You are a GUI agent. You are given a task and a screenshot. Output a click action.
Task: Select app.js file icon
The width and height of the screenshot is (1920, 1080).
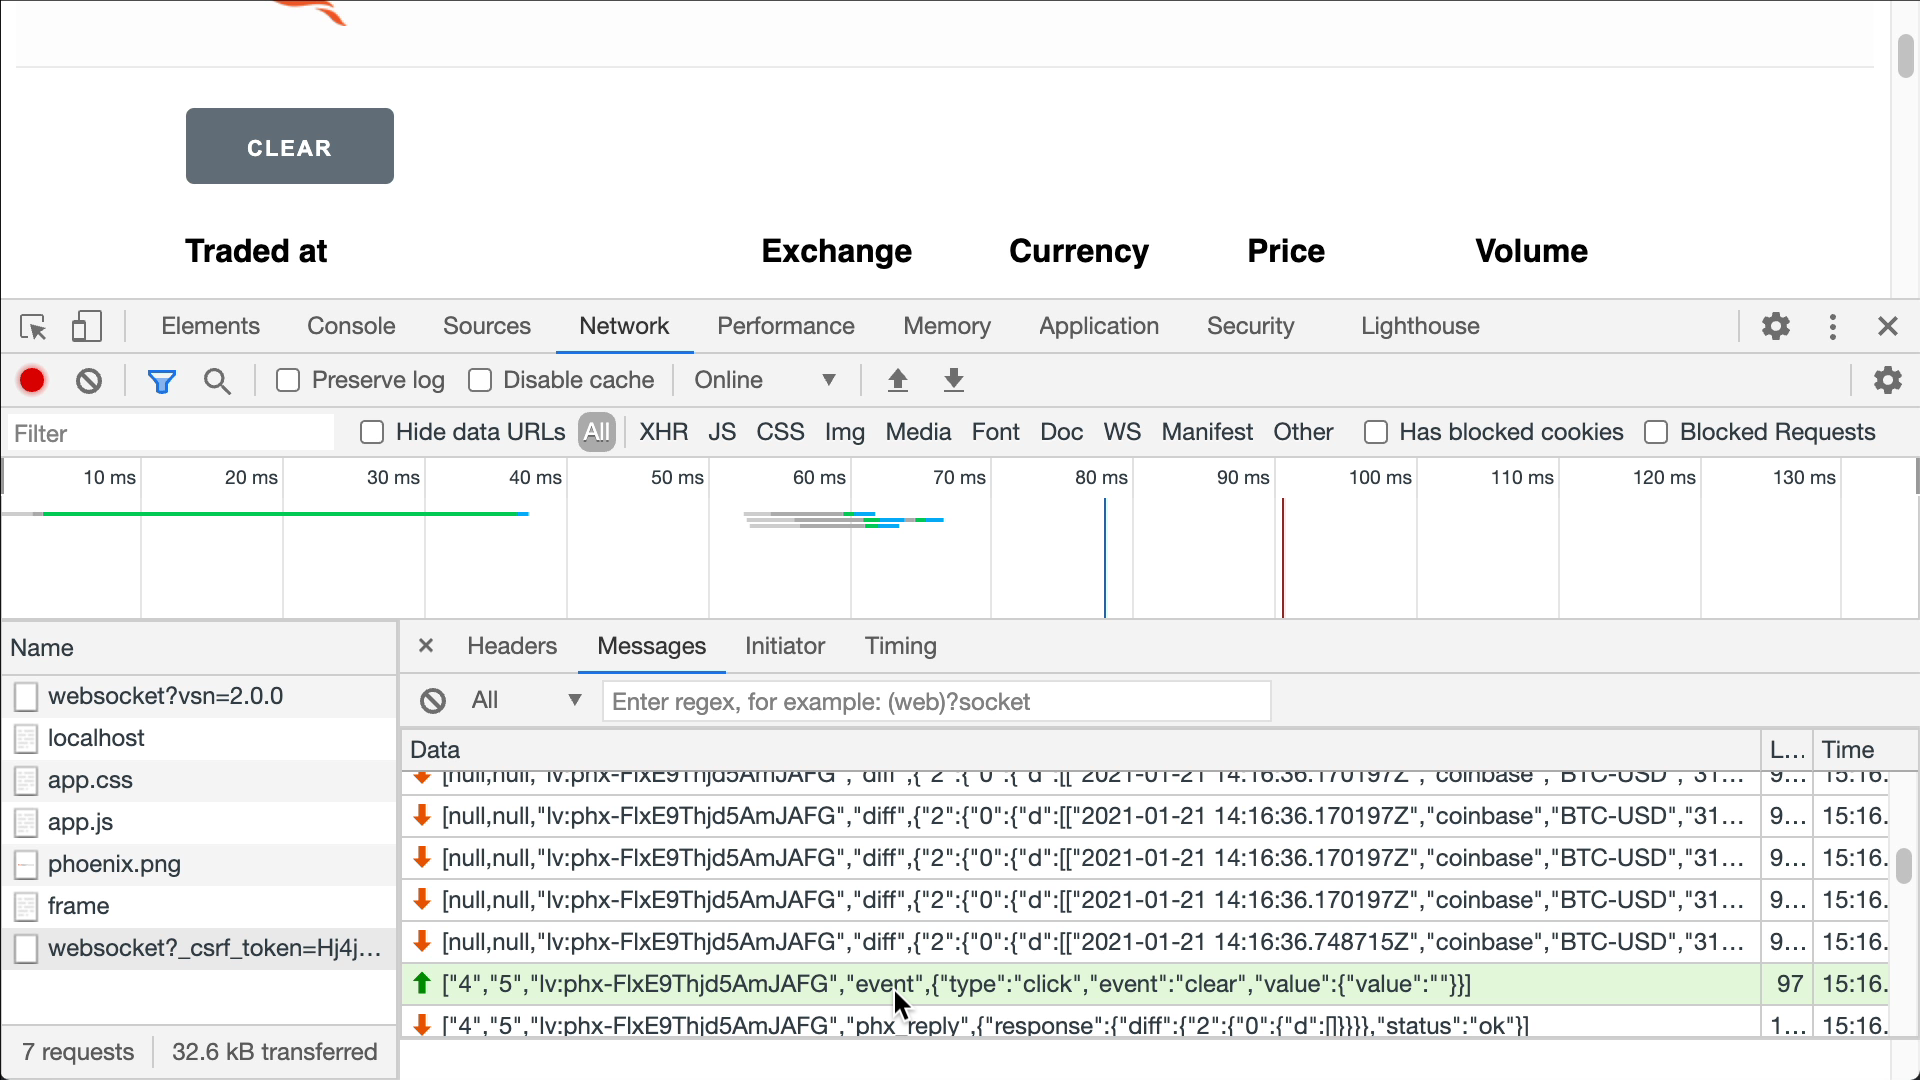[x=27, y=822]
